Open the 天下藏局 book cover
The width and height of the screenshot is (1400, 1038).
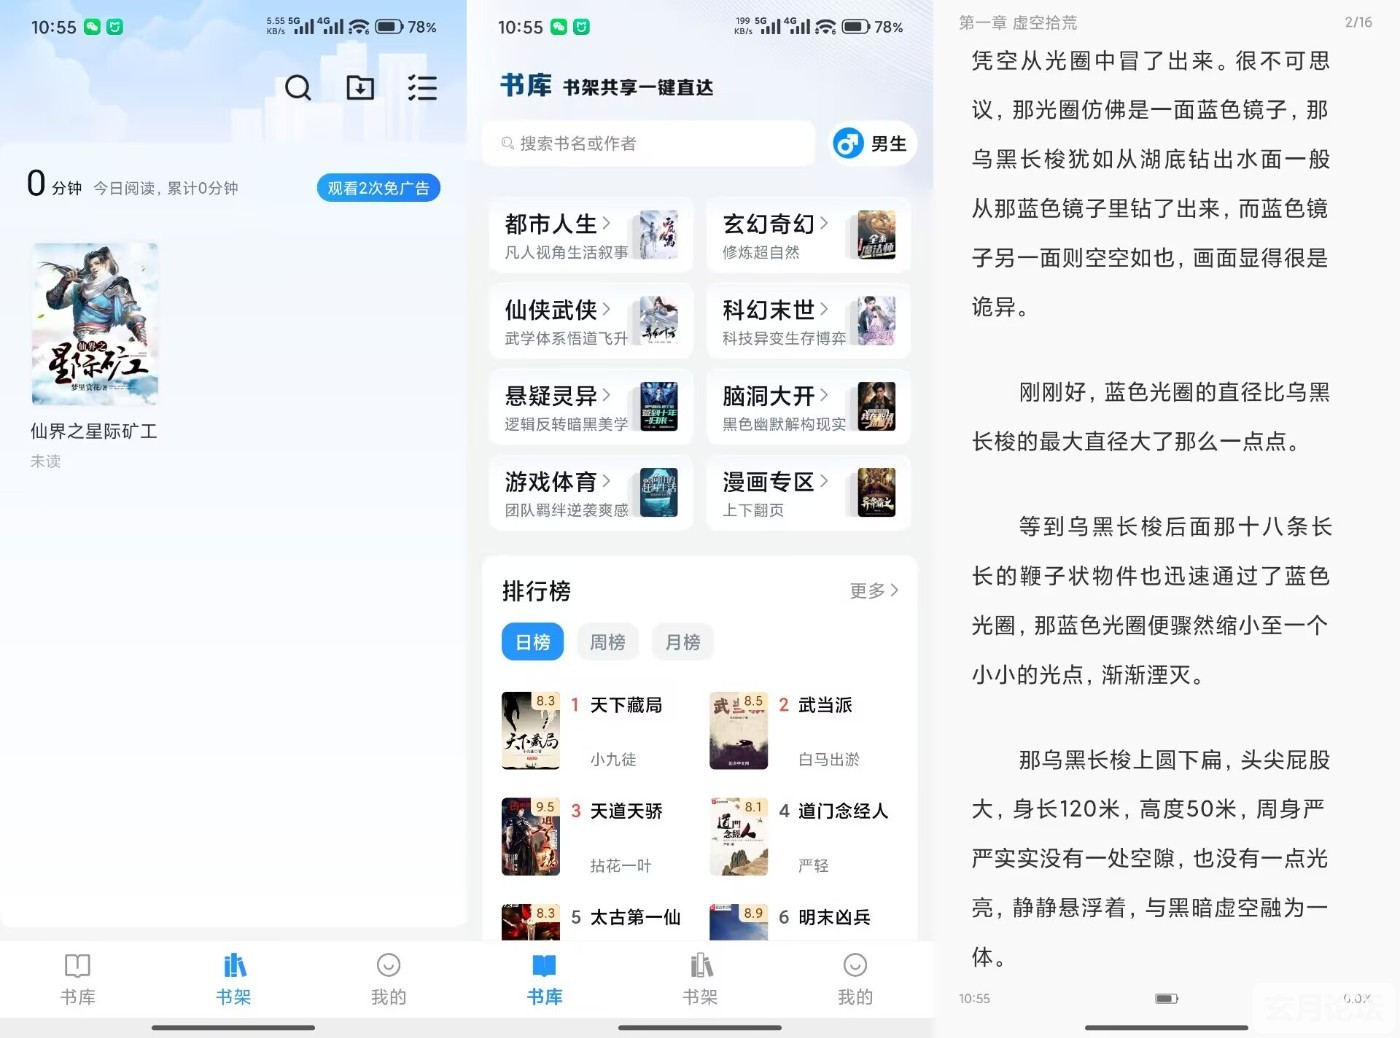point(531,731)
